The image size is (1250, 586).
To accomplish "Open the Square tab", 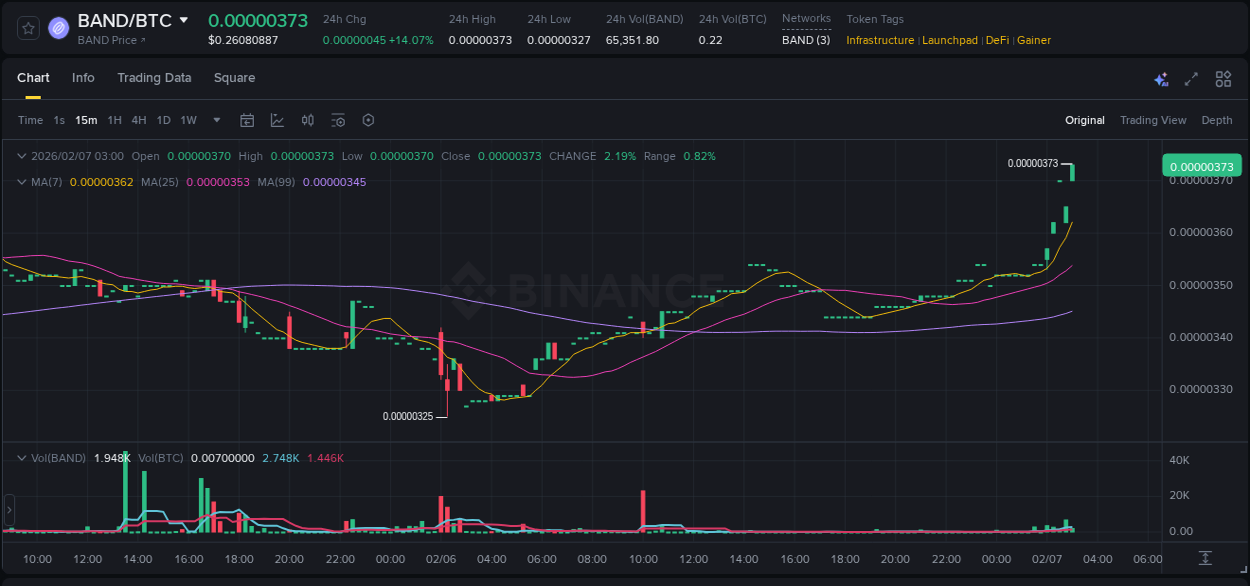I will (234, 78).
